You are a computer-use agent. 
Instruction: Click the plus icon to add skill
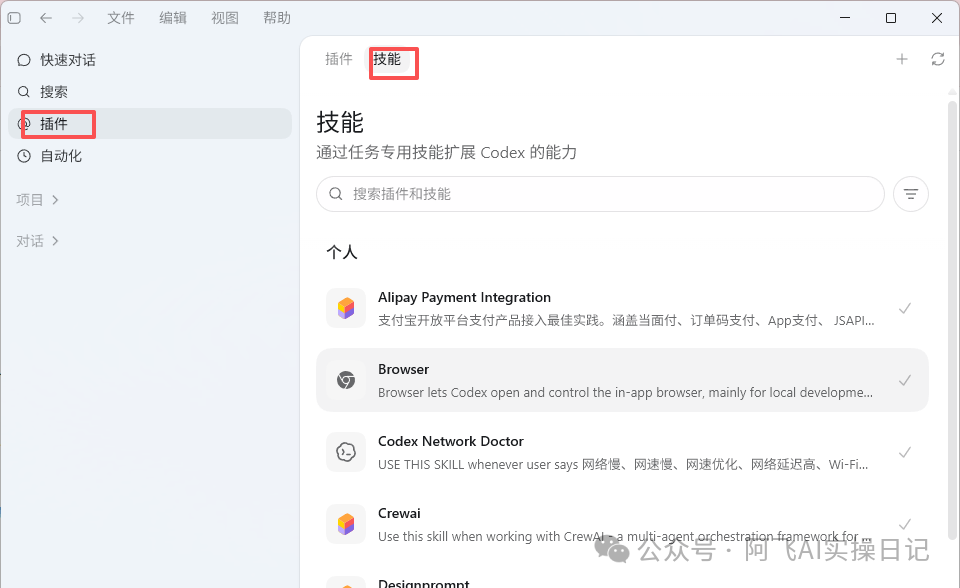[902, 59]
